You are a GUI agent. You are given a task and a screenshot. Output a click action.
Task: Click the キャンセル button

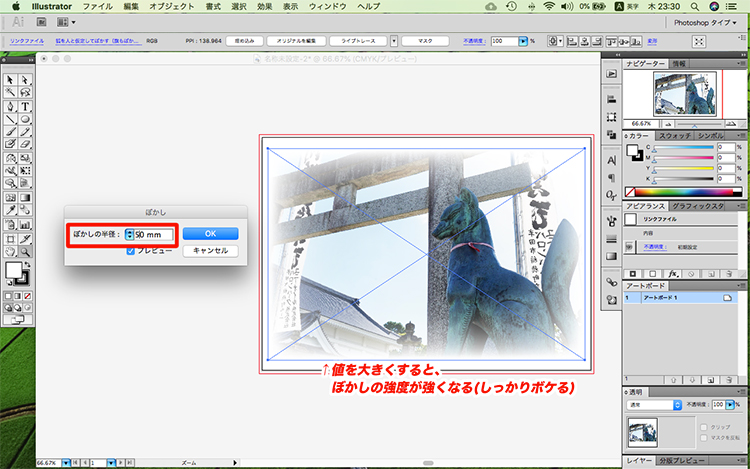(x=210, y=251)
